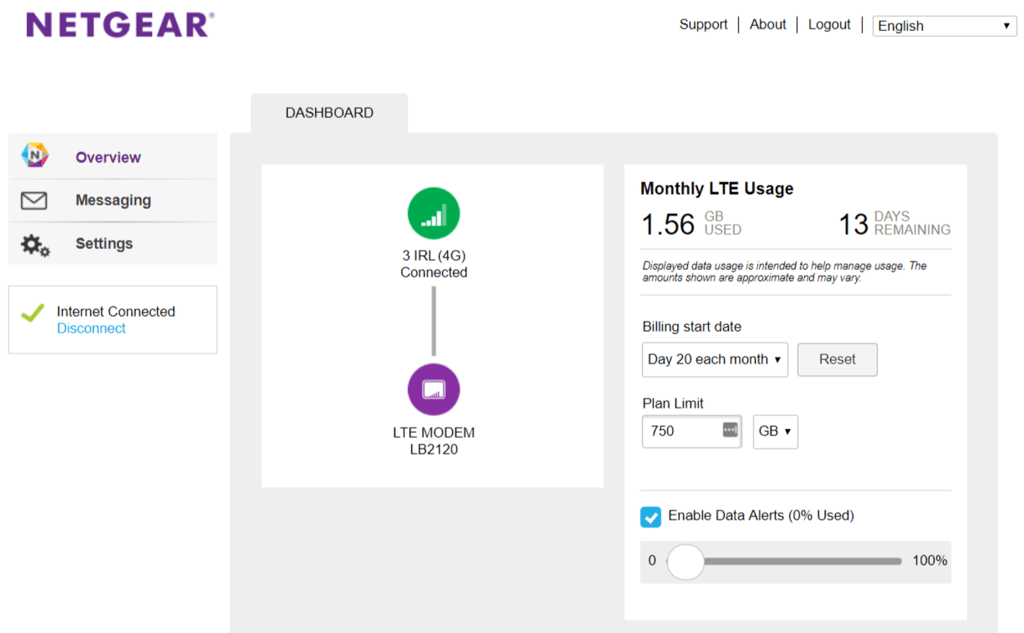
Task: Click the Plan Limit input field
Action: click(x=680, y=431)
